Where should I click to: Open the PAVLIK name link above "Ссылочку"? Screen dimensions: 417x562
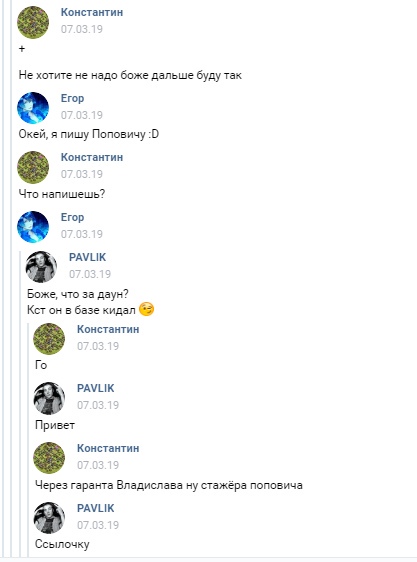(95, 508)
